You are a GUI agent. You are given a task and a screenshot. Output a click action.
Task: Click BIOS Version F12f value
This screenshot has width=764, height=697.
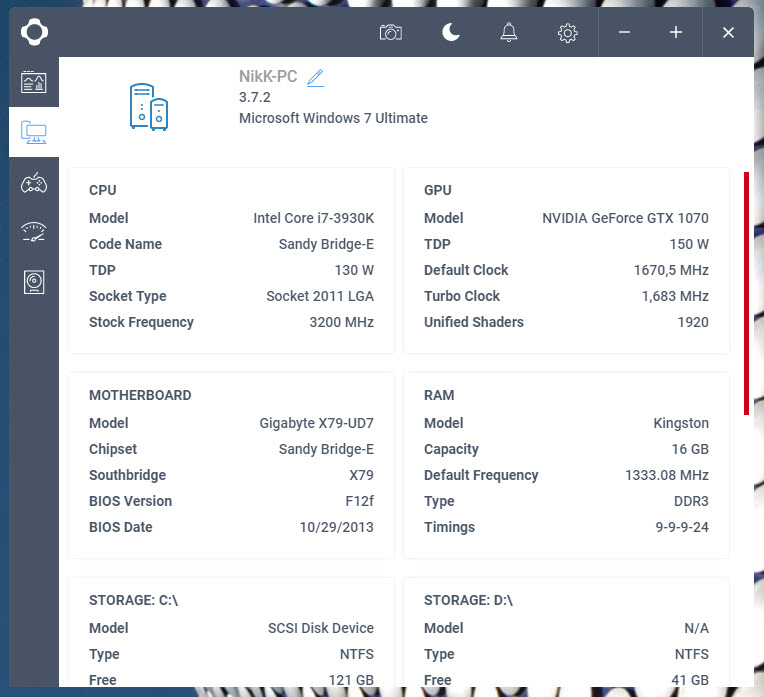(359, 501)
